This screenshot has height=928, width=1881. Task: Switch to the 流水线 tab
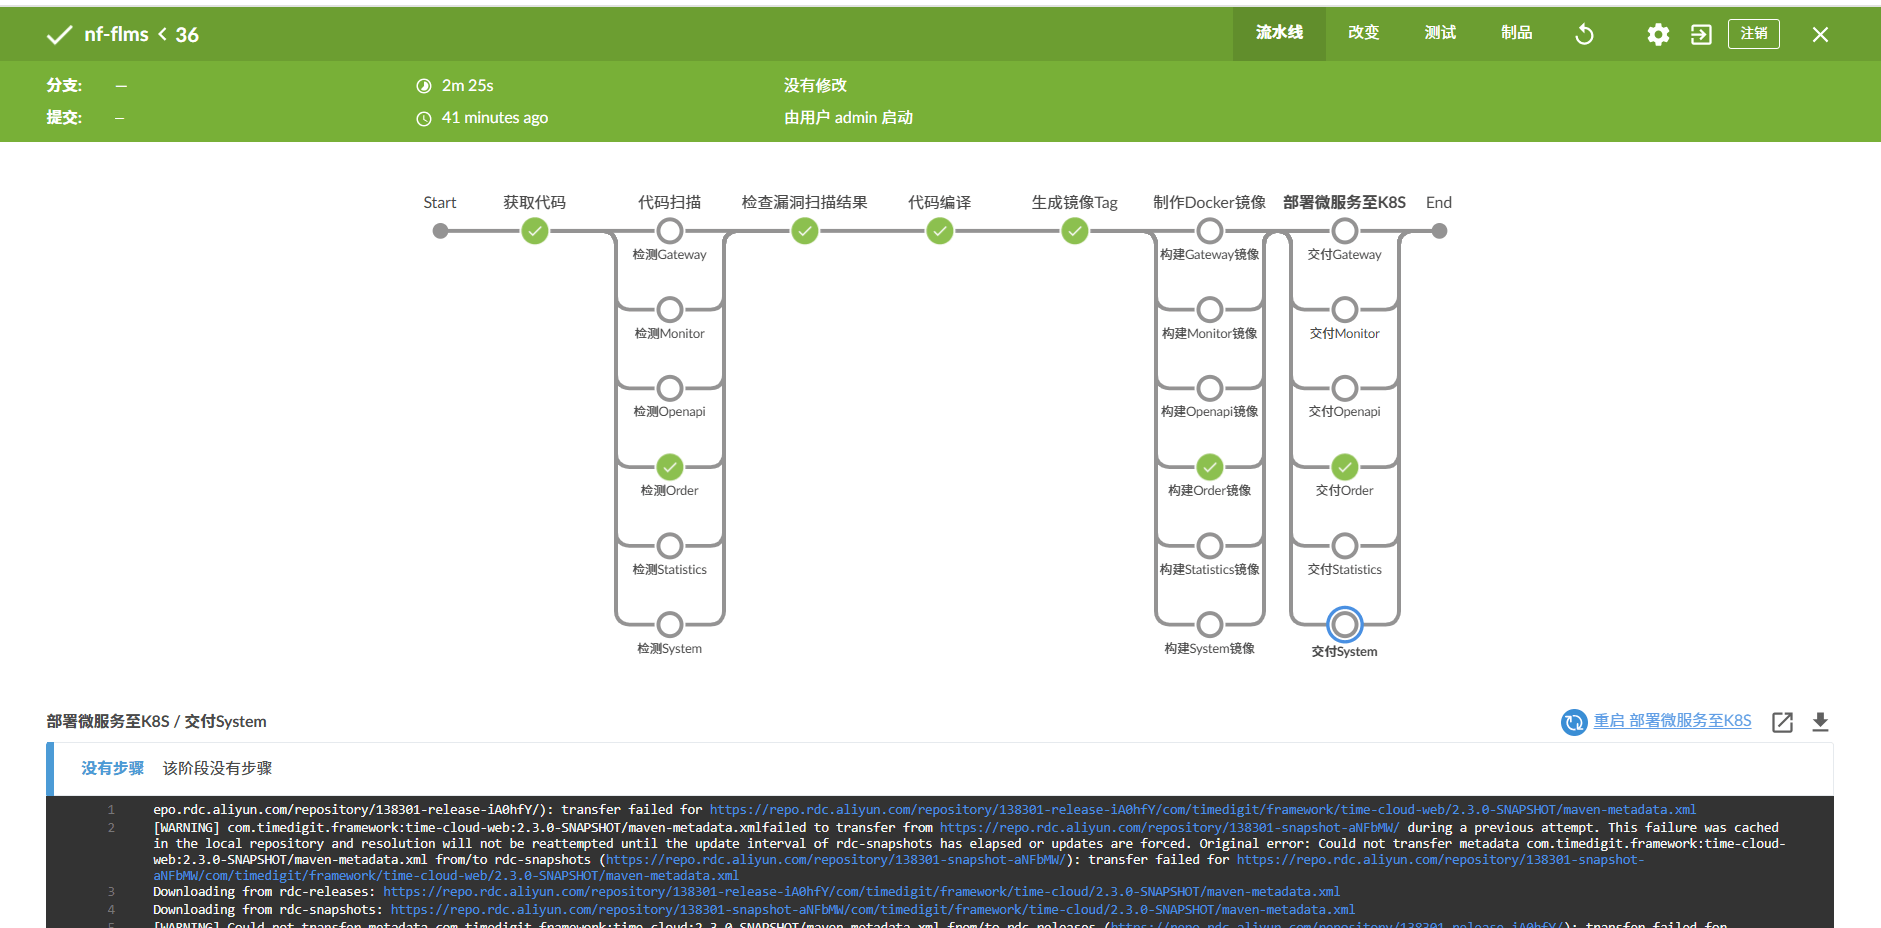click(1279, 33)
